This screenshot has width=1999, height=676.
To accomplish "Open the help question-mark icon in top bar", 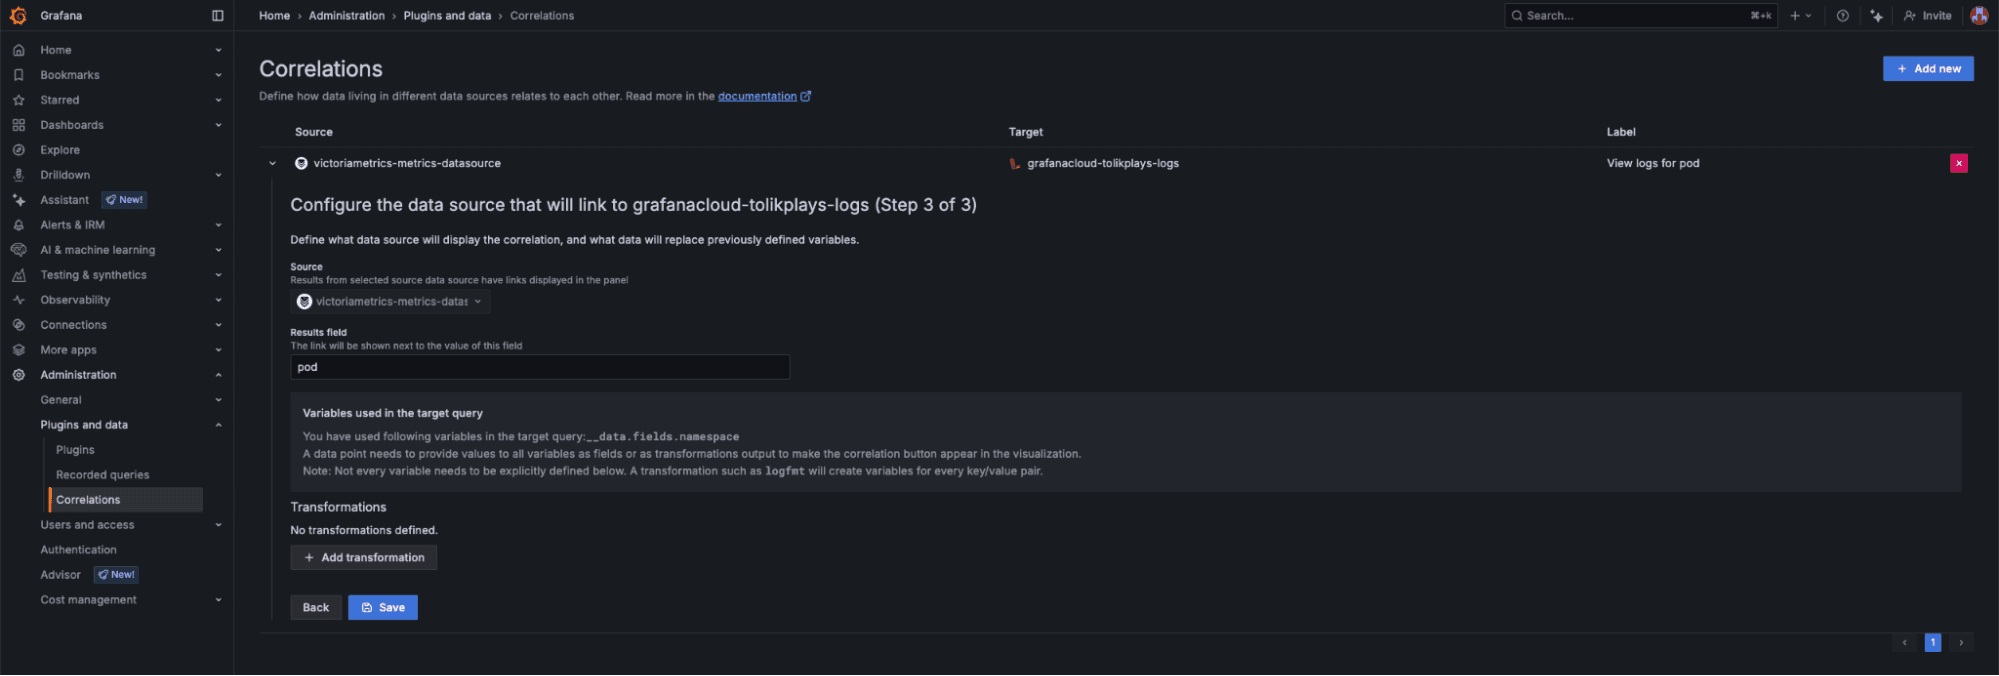I will coord(1842,16).
